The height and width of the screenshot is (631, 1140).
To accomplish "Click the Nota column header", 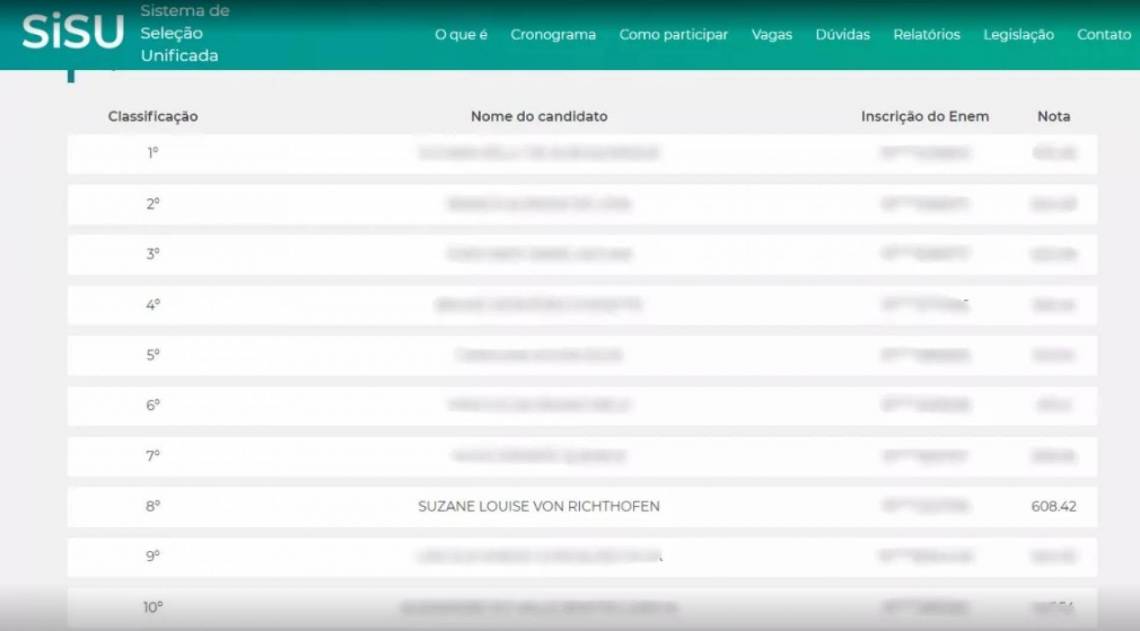I will (x=1053, y=116).
